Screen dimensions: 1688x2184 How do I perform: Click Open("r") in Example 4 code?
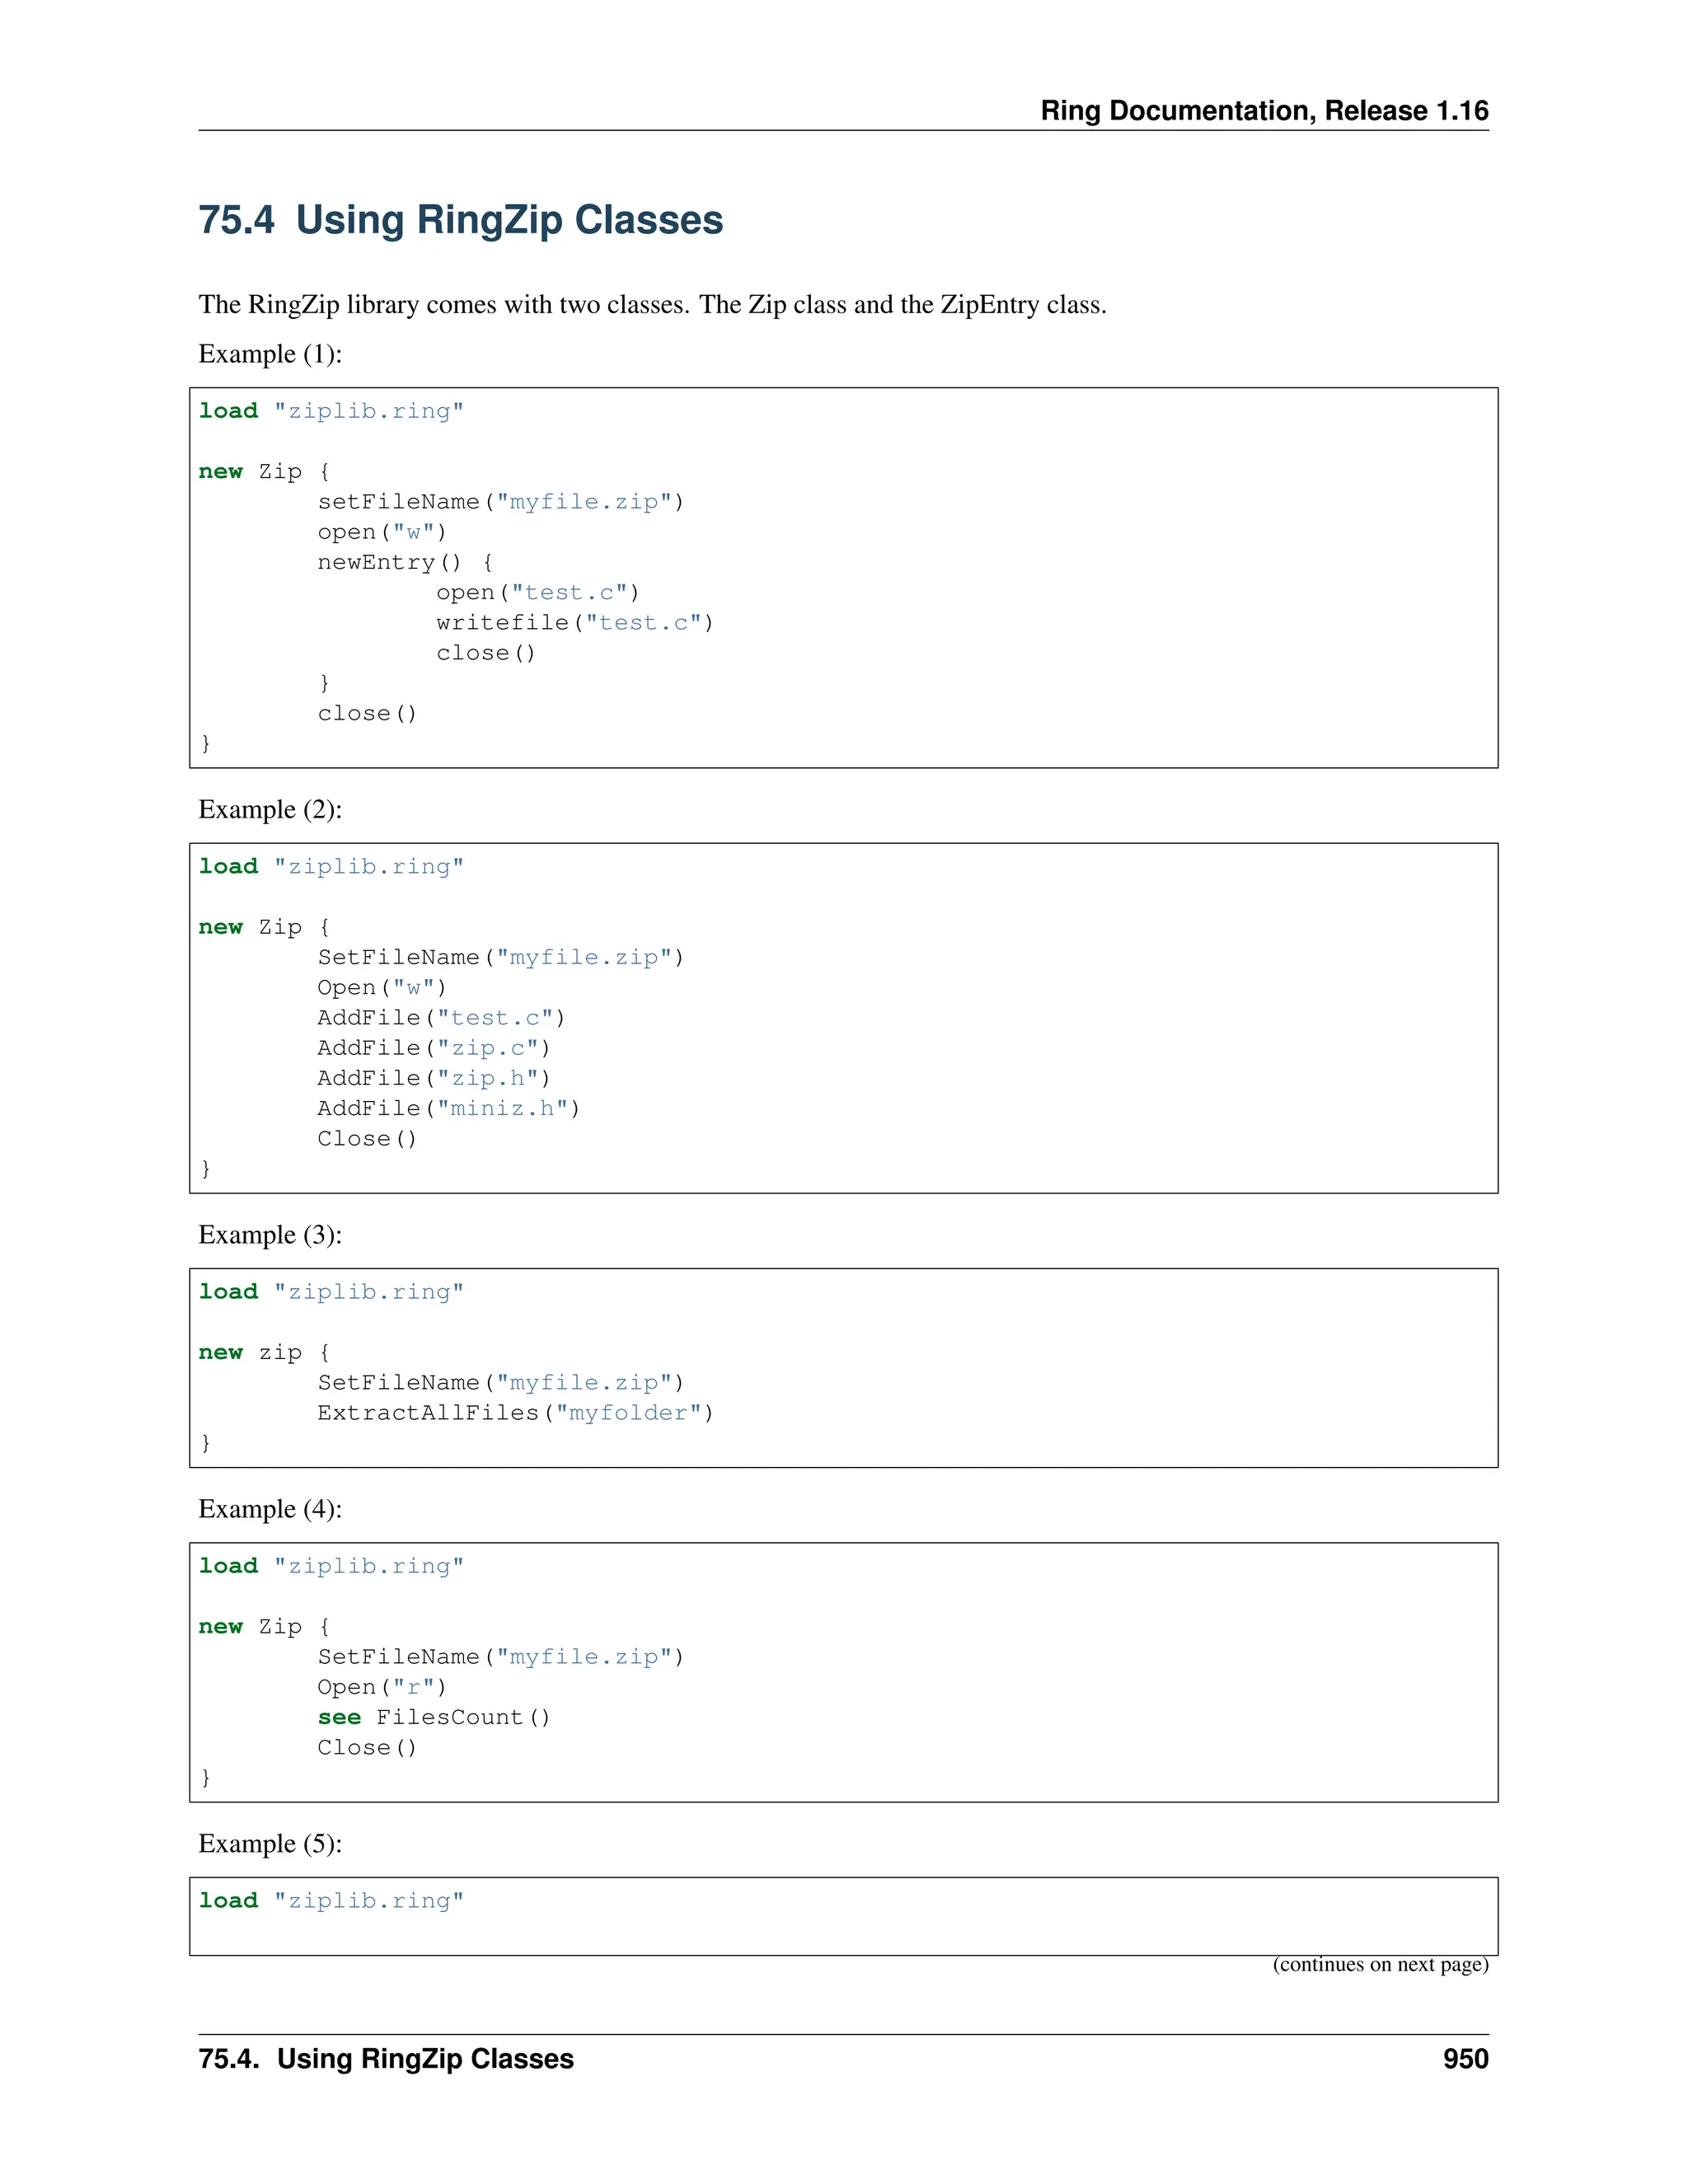pos(381,1687)
